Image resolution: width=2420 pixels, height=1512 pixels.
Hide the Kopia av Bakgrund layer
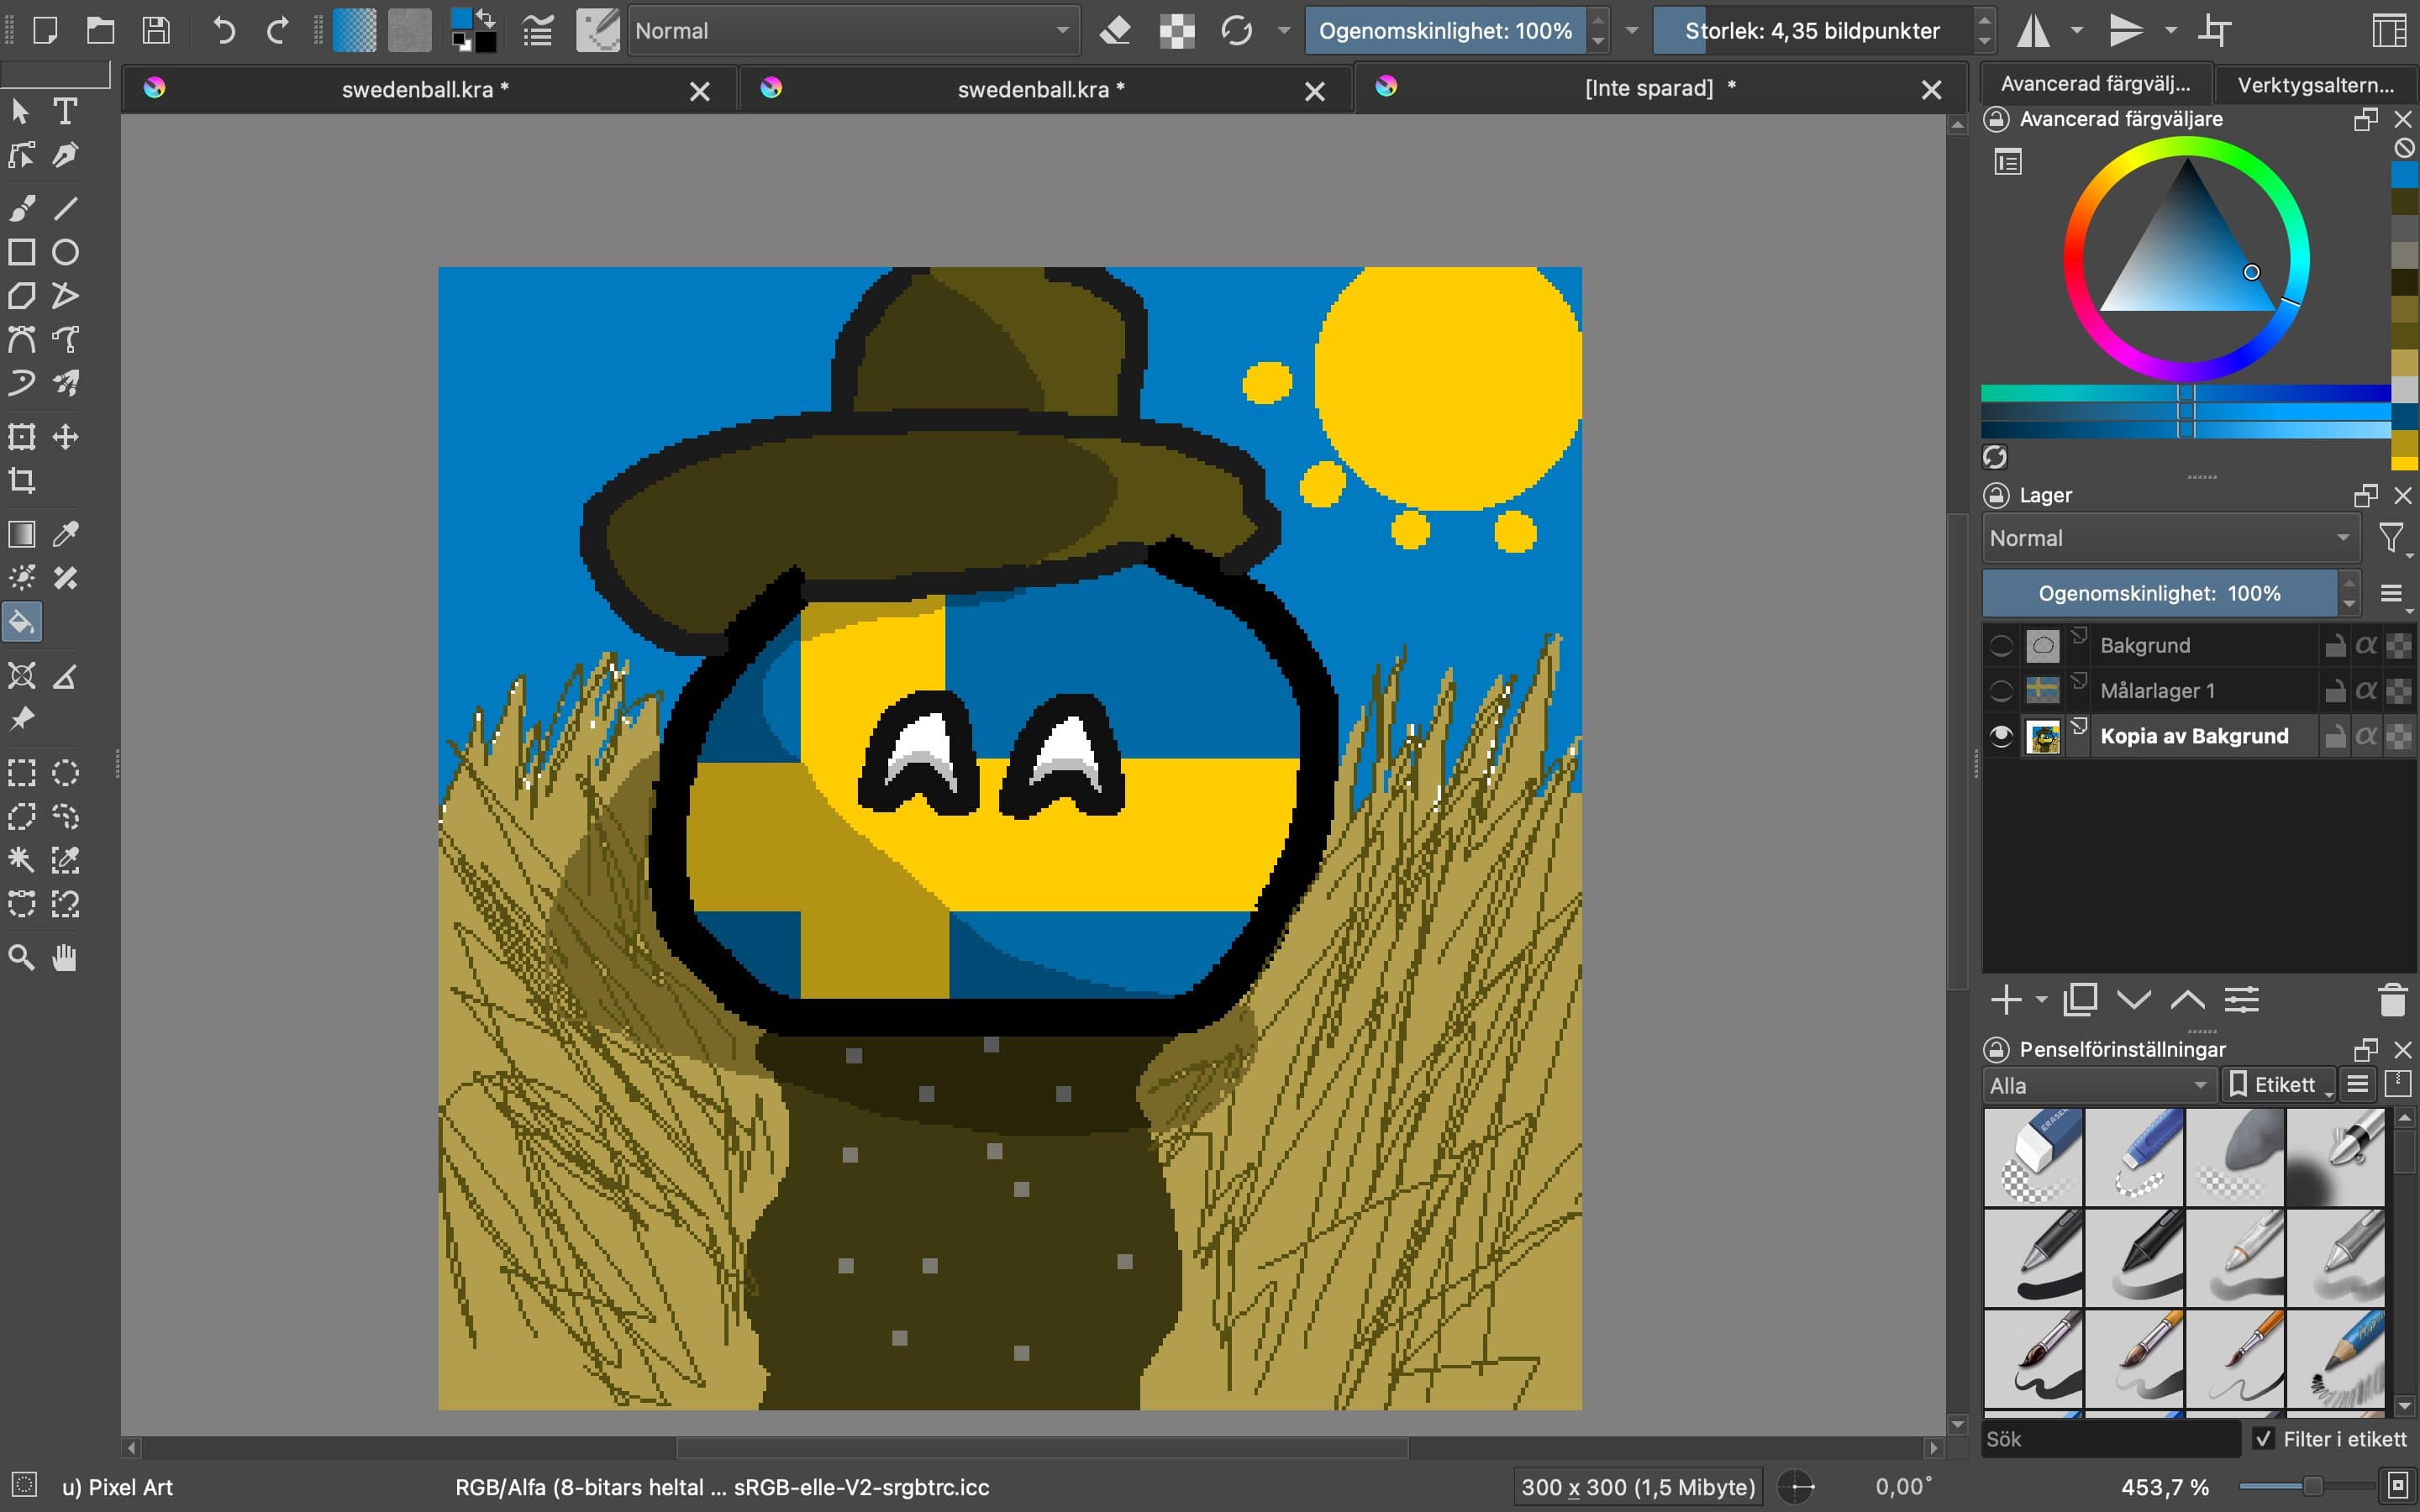(2000, 736)
